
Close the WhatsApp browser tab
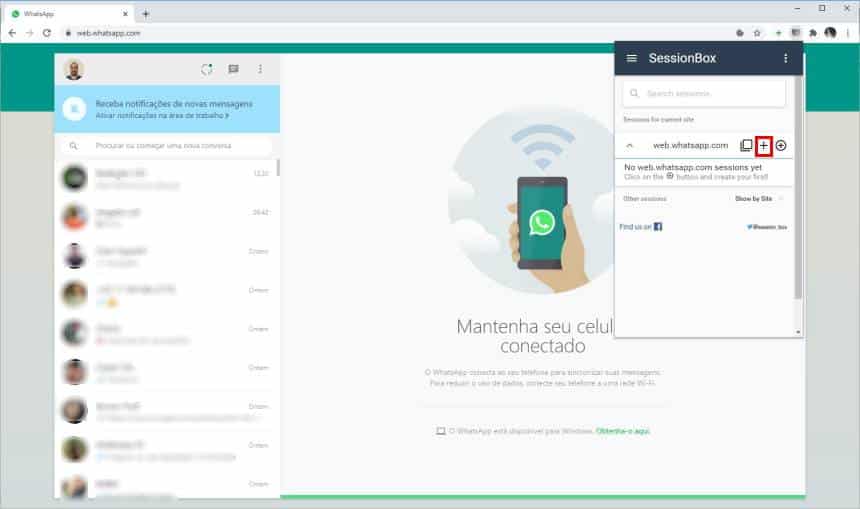125,14
